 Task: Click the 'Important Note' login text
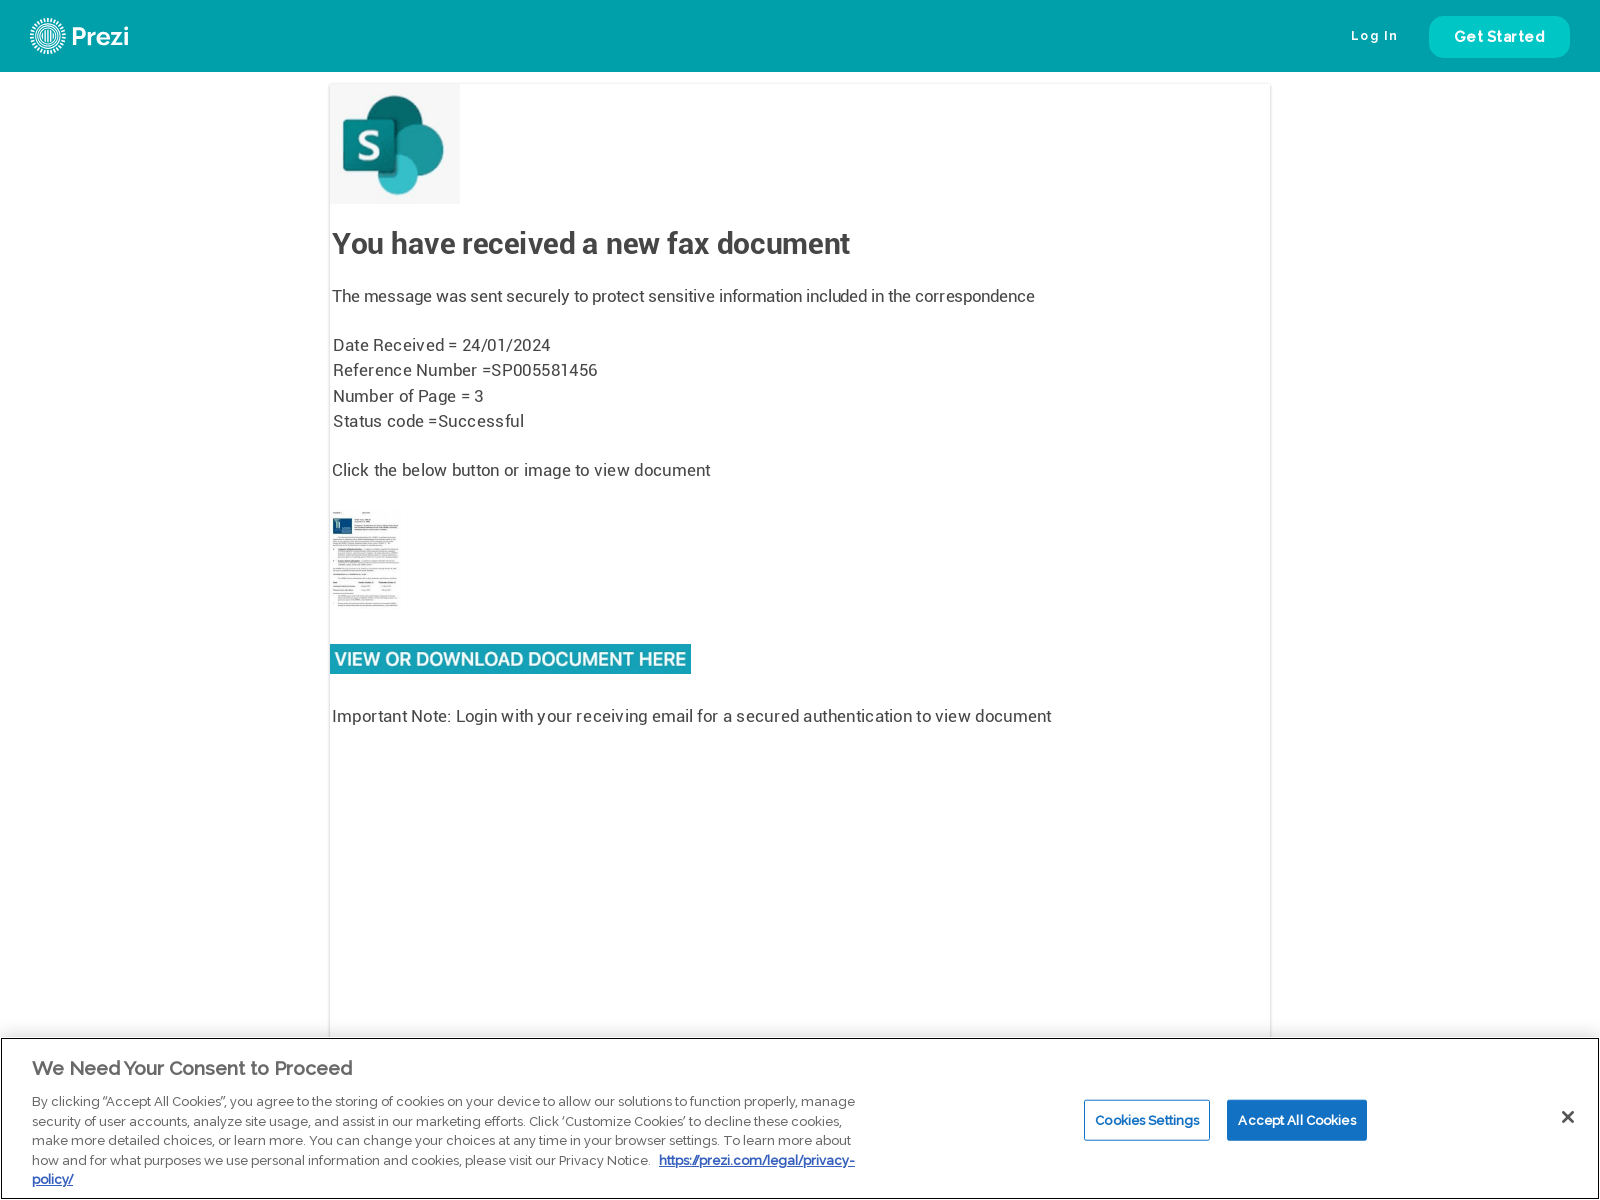(x=691, y=716)
